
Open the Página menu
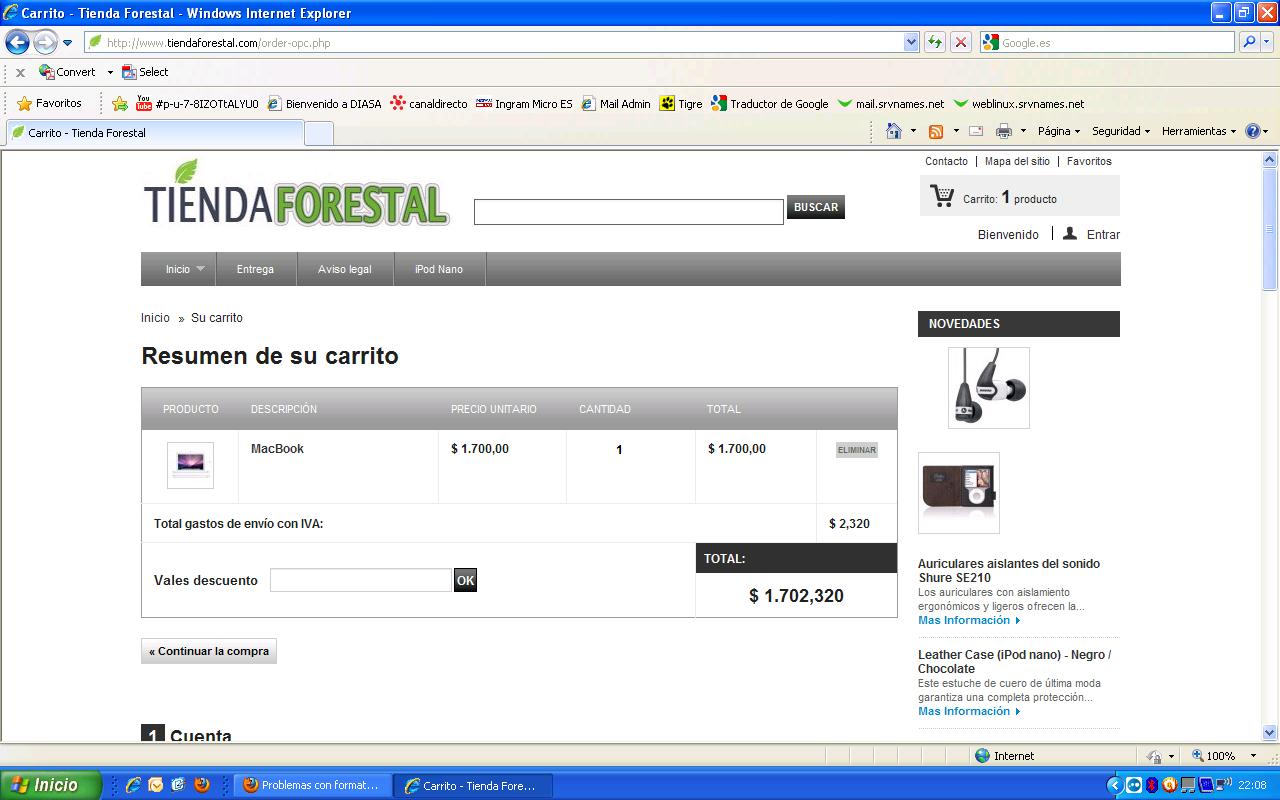coord(1058,131)
